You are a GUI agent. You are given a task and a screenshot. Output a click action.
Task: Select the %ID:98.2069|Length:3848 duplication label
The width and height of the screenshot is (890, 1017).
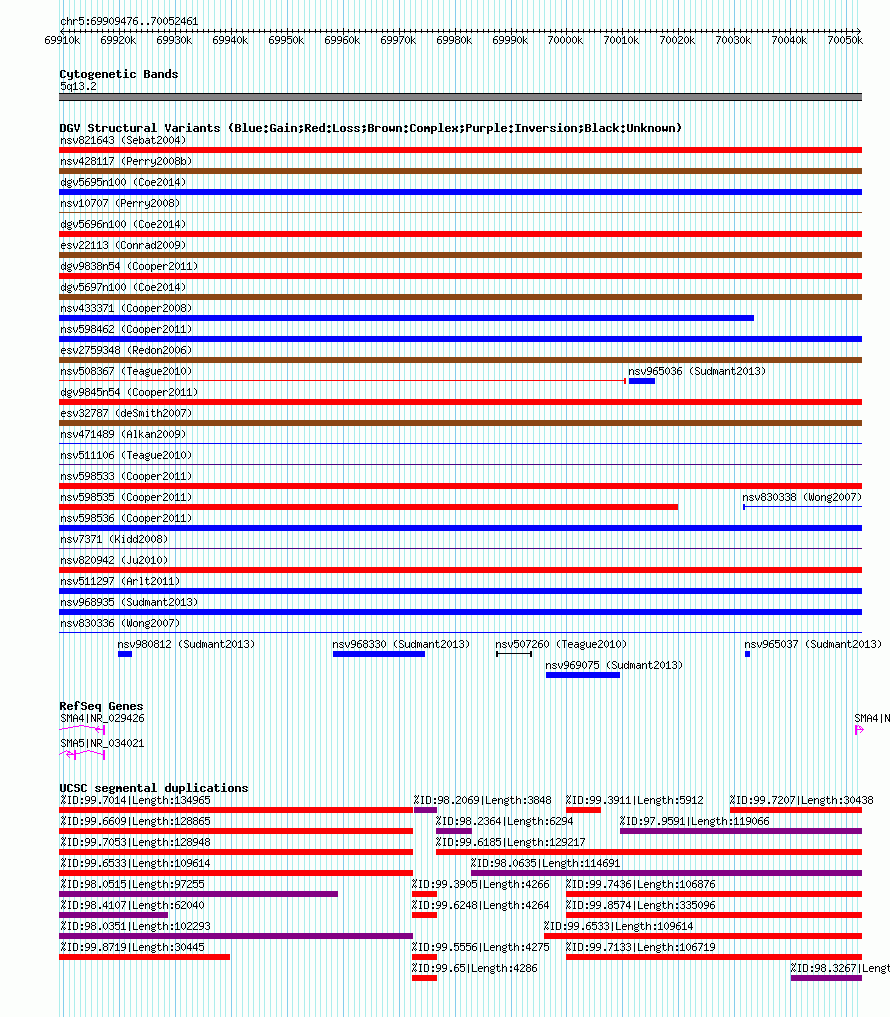pos(483,800)
